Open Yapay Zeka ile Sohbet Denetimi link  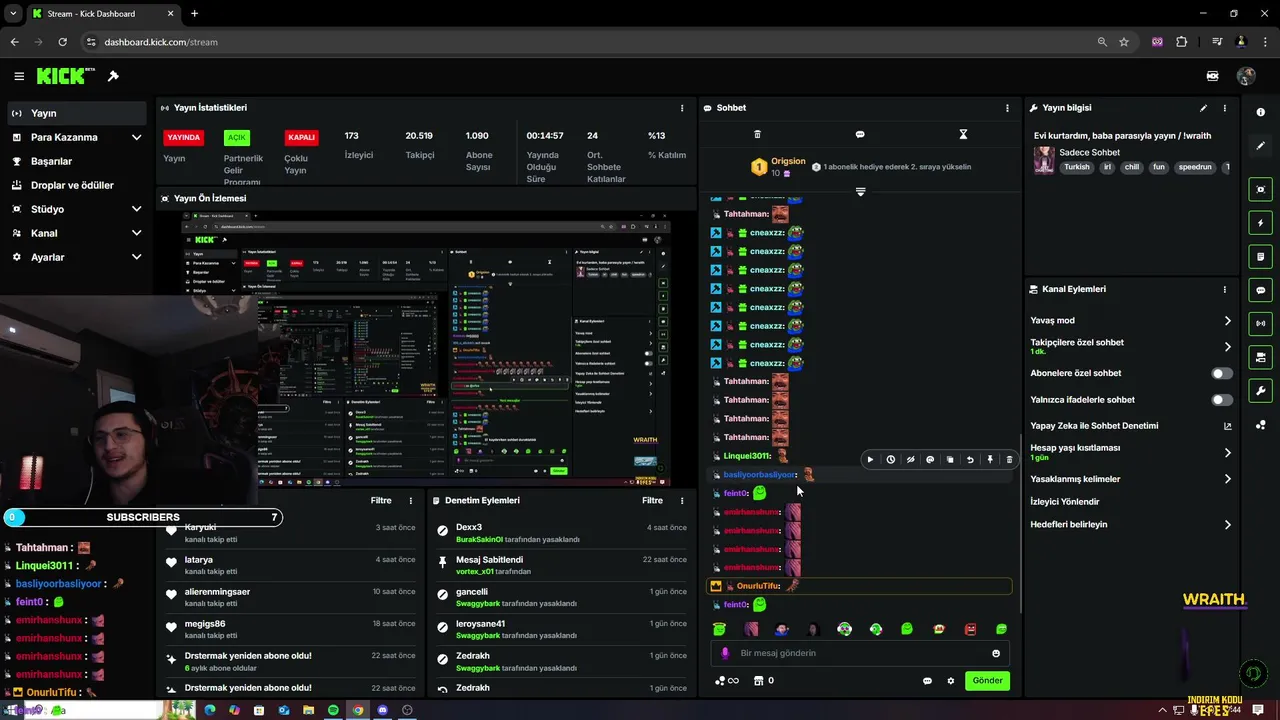coord(1131,426)
